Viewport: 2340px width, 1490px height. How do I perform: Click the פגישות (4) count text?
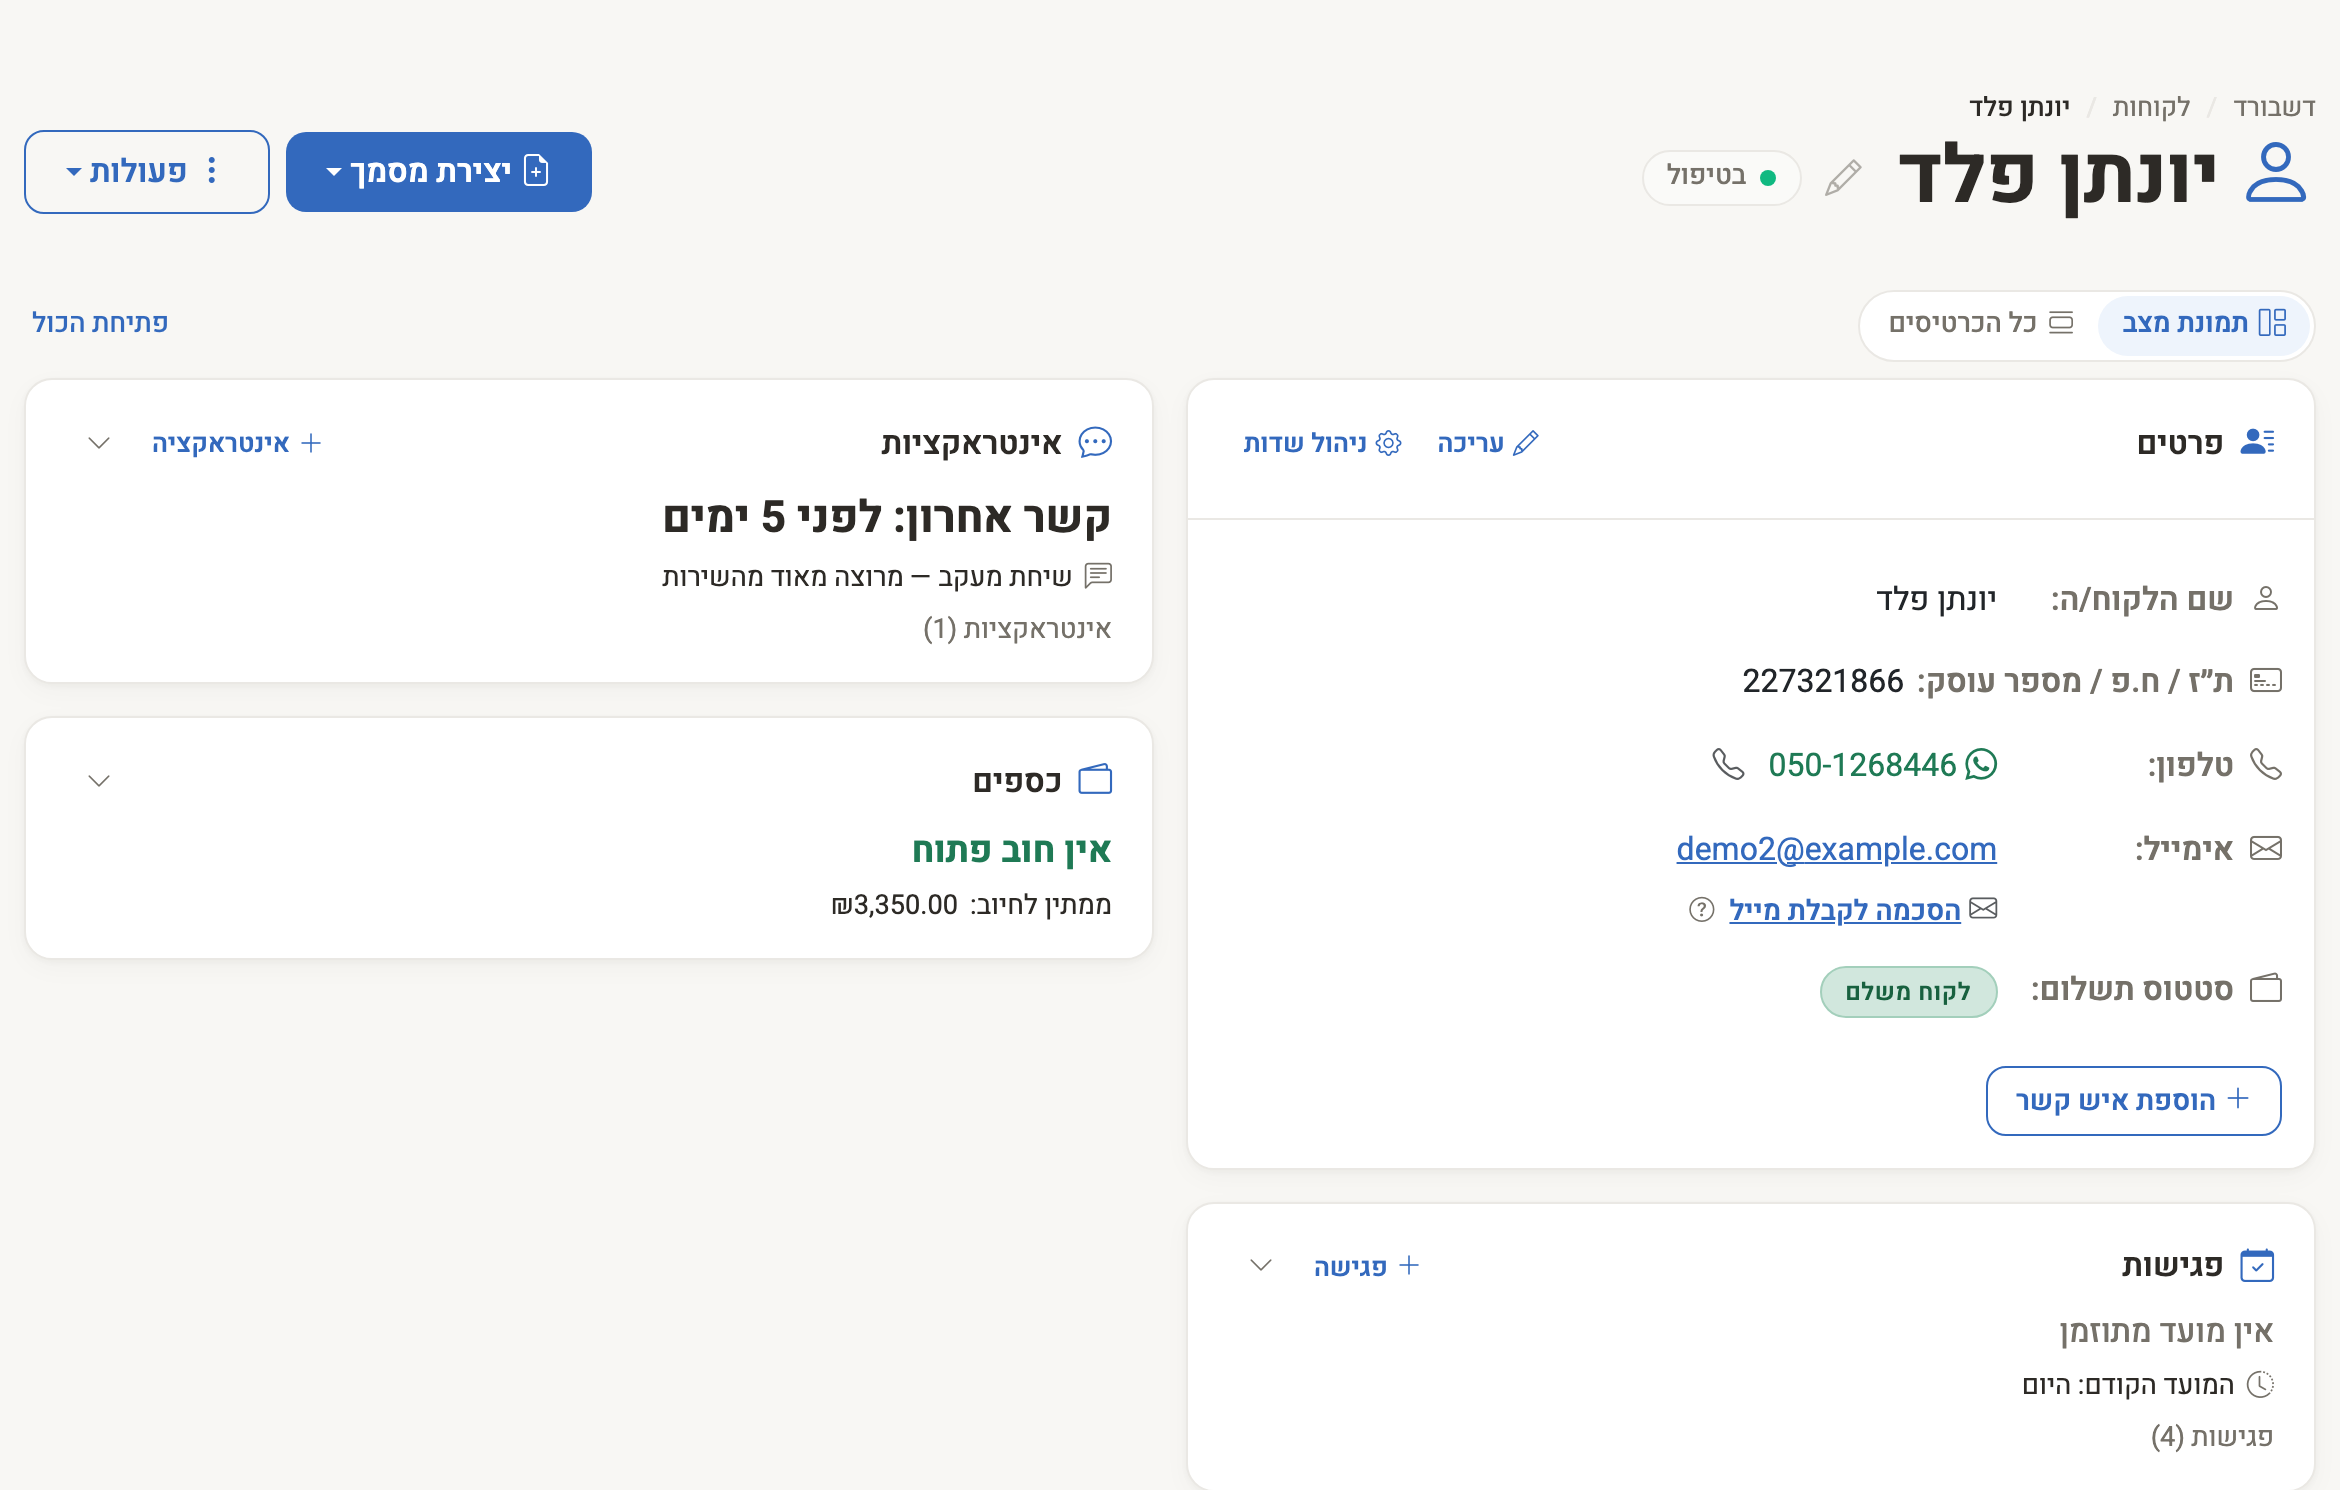pyautogui.click(x=2212, y=1437)
